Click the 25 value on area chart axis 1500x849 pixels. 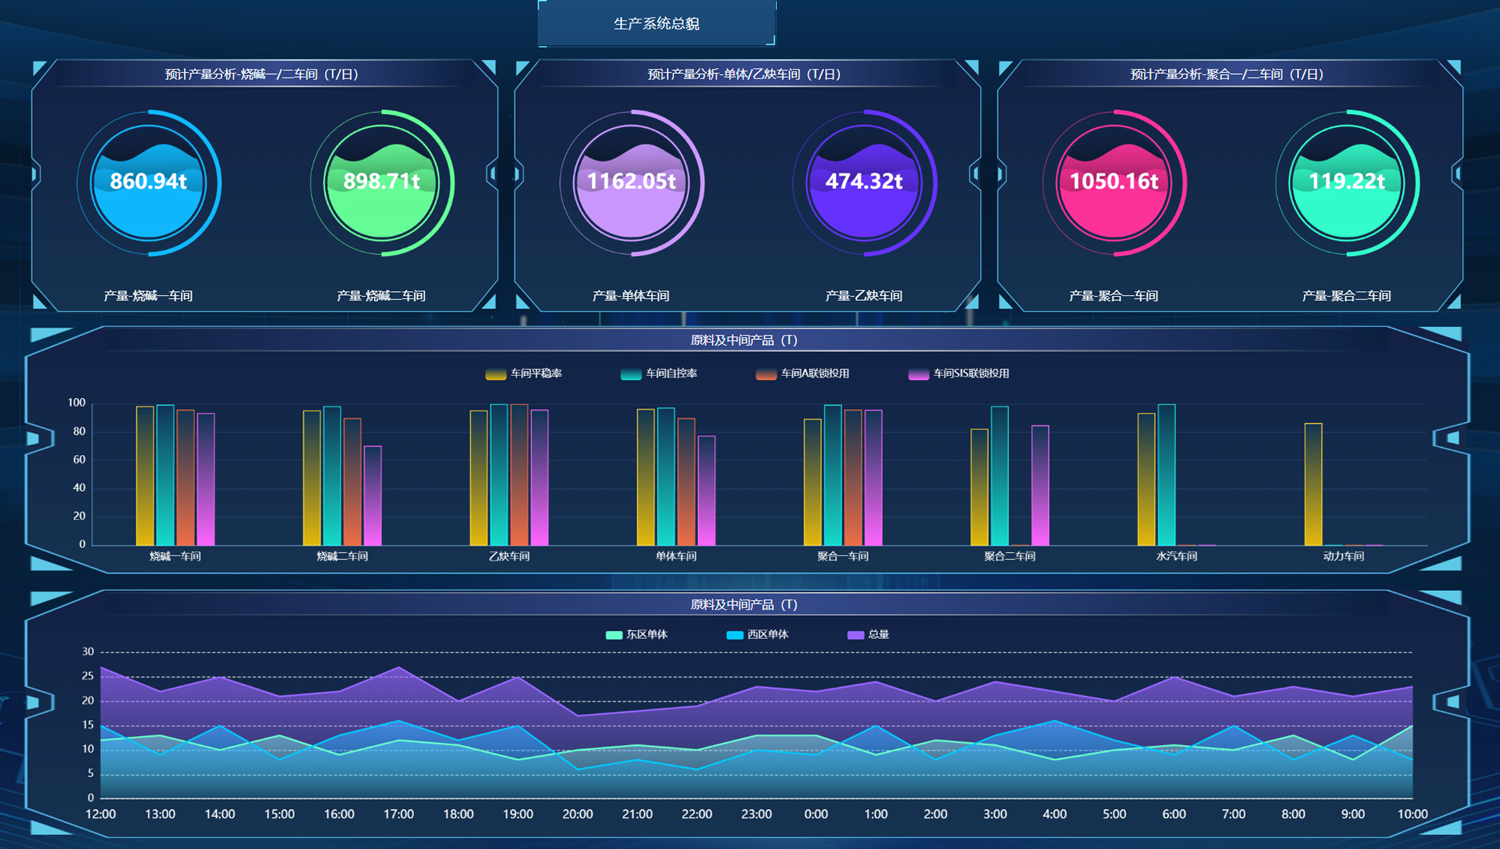tap(88, 676)
